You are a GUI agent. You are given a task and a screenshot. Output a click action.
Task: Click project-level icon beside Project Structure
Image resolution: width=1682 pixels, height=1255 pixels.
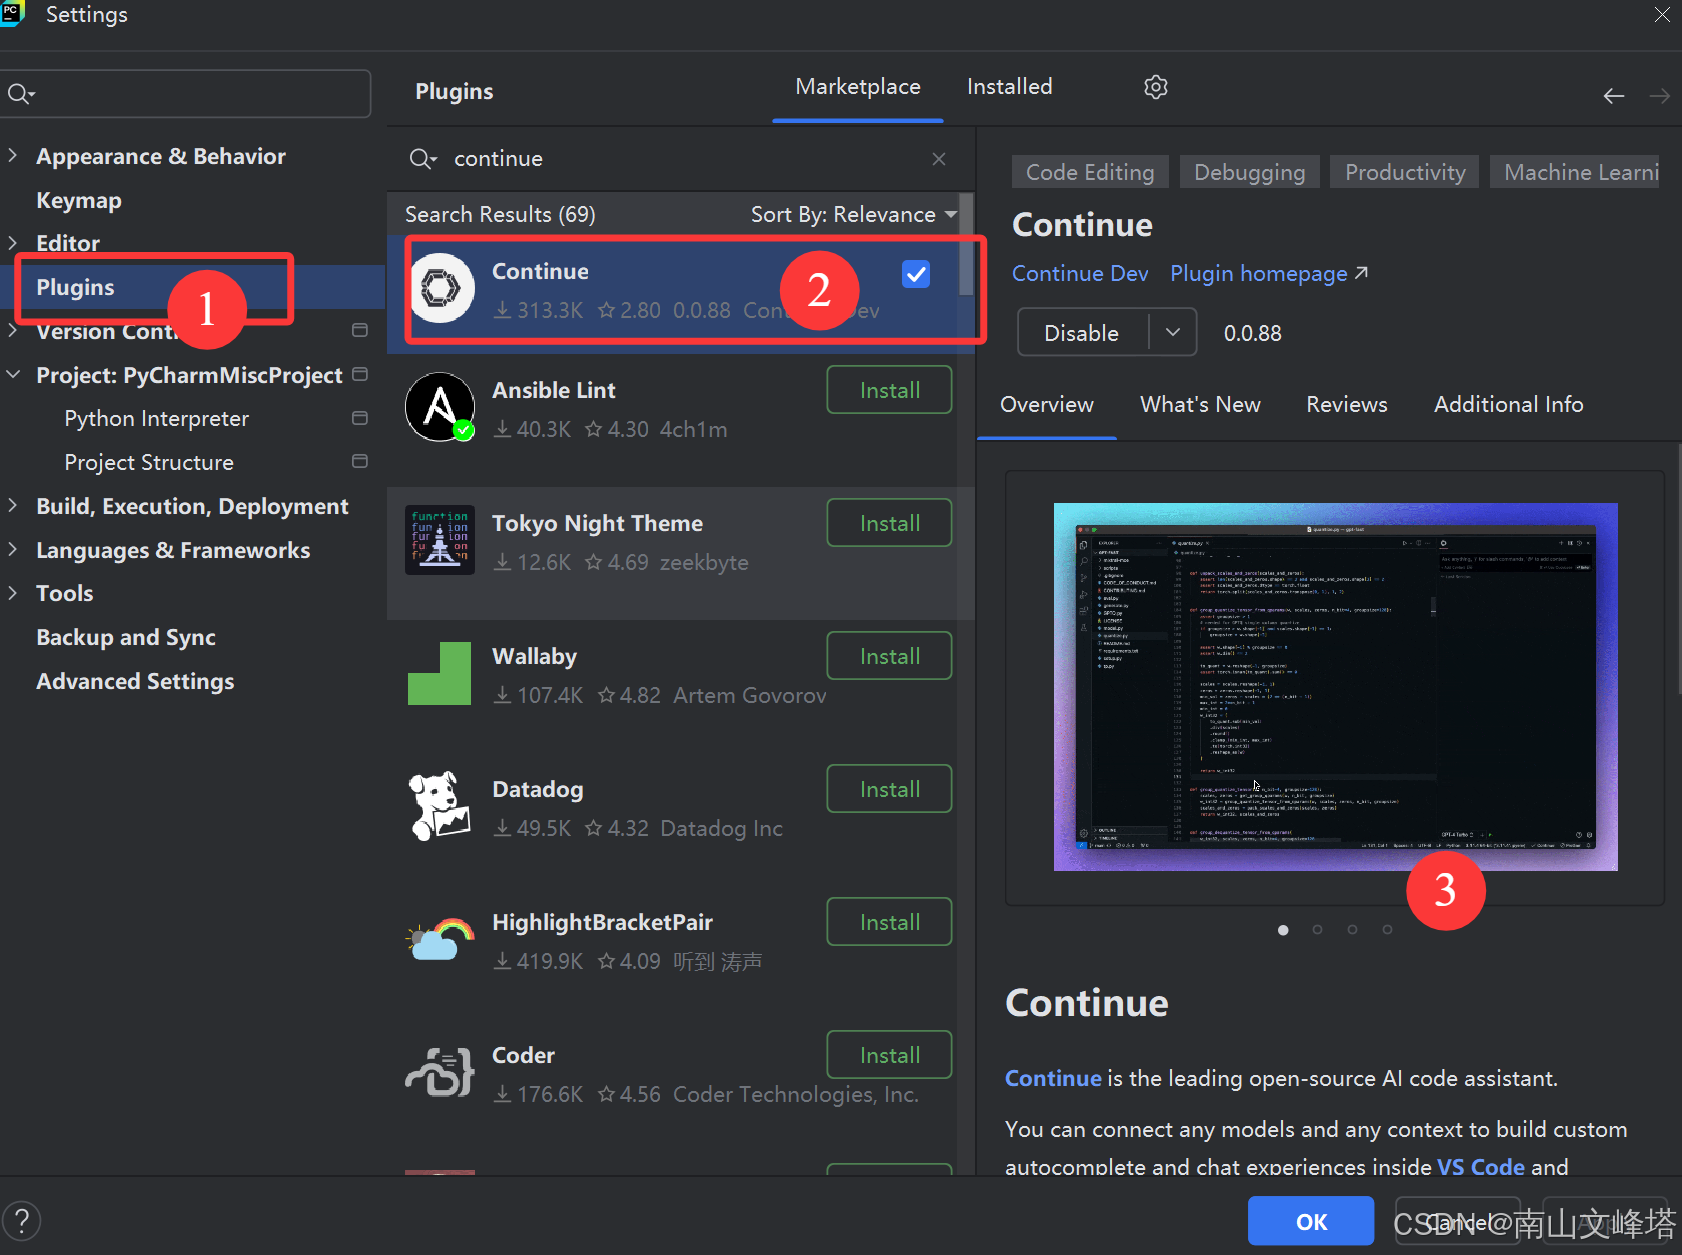[360, 461]
